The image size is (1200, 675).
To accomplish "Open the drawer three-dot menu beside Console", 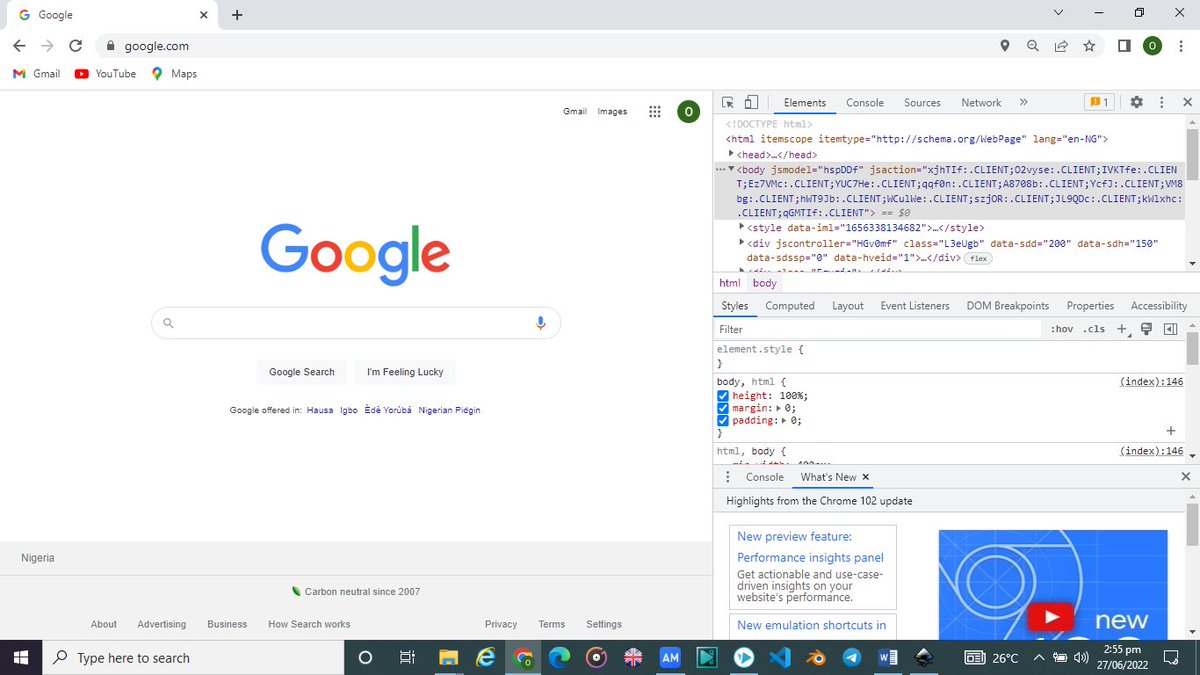I will 727,477.
